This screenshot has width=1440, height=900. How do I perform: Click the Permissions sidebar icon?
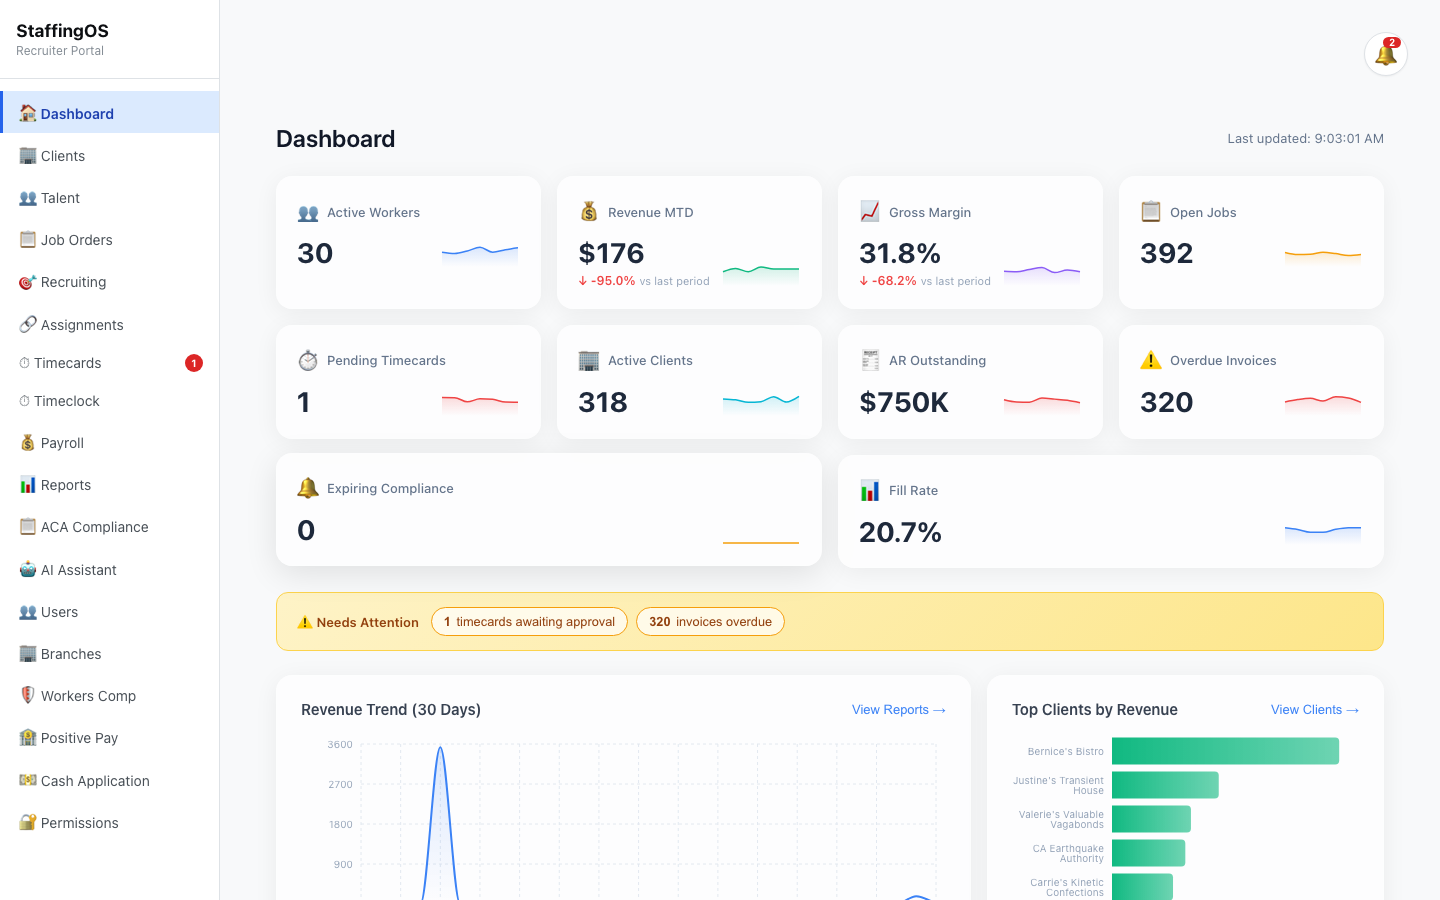28,822
